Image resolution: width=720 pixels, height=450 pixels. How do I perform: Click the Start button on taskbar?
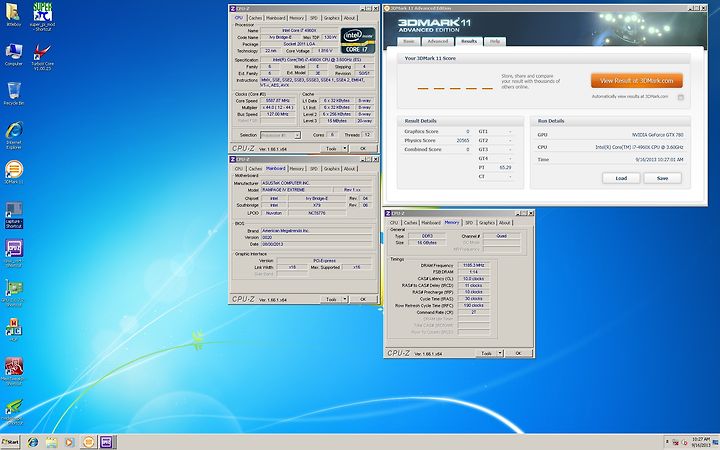coord(10,442)
